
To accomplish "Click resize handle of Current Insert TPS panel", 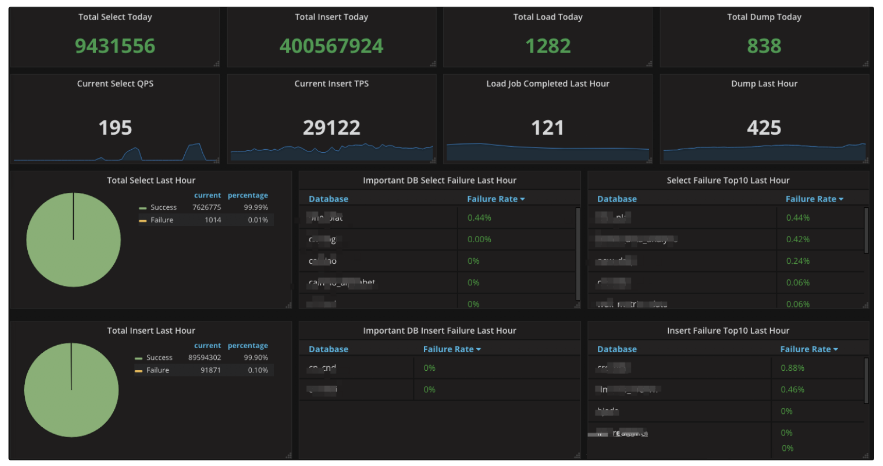I will point(432,159).
